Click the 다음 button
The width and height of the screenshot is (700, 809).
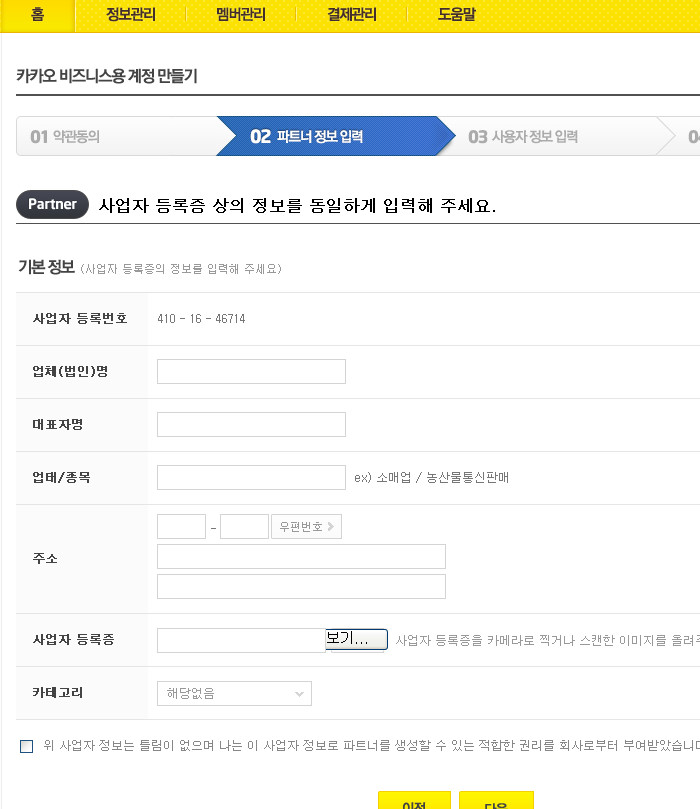(496, 801)
